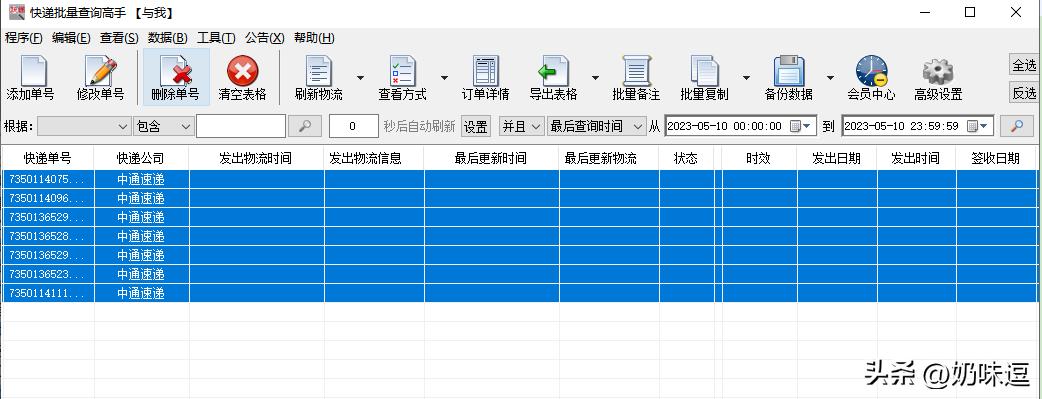Select tracking number 7350136528...

coord(47,236)
